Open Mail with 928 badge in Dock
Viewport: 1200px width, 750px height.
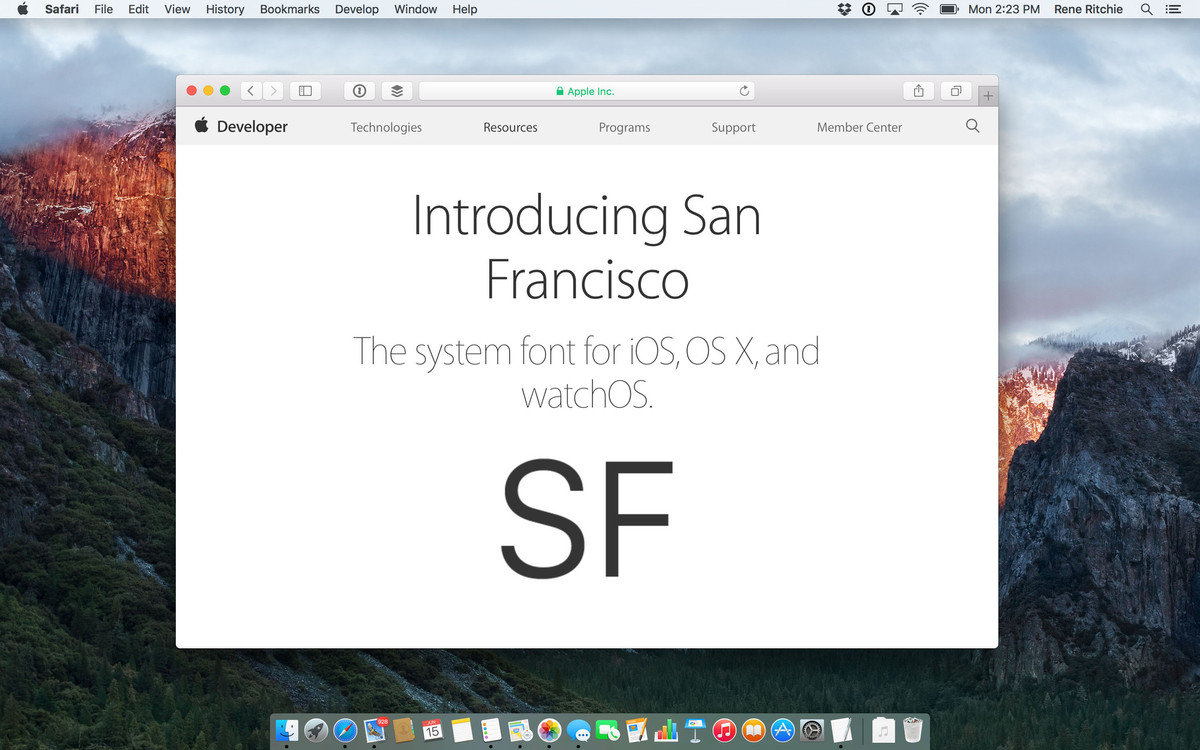coord(376,731)
